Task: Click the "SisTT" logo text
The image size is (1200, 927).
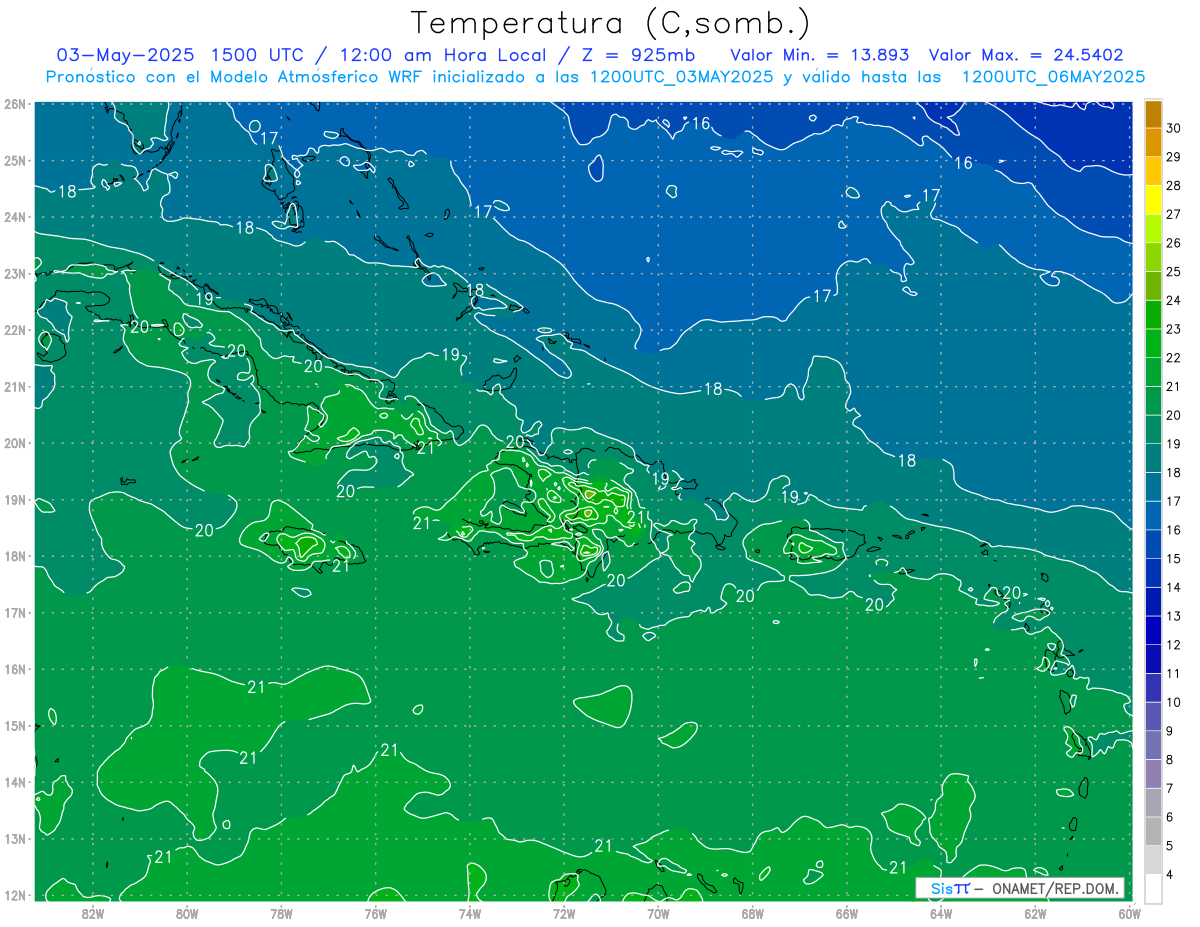Action: tap(950, 888)
